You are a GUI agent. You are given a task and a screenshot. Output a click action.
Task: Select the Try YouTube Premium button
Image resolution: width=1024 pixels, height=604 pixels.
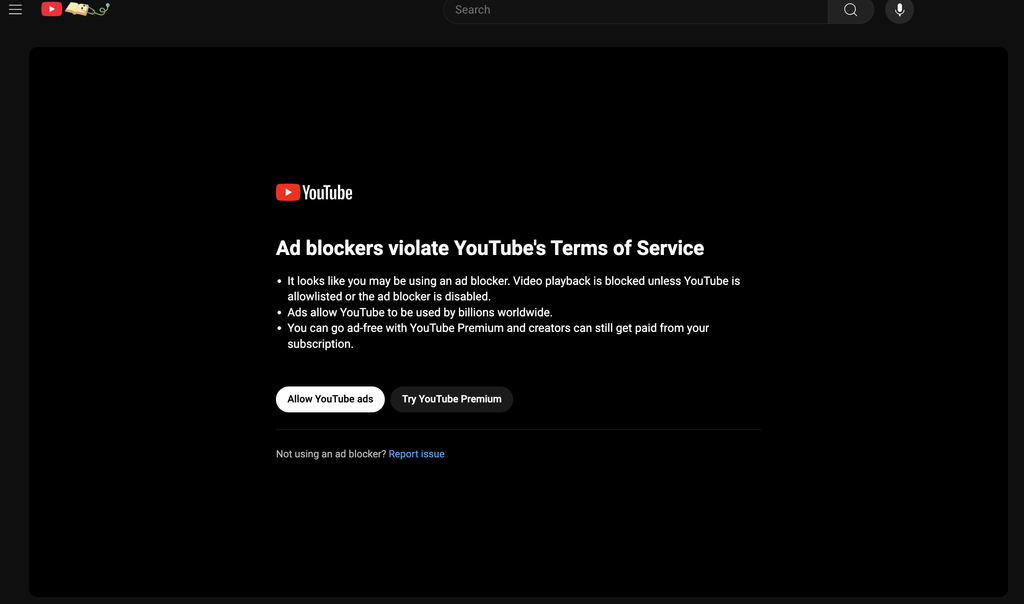pyautogui.click(x=451, y=399)
